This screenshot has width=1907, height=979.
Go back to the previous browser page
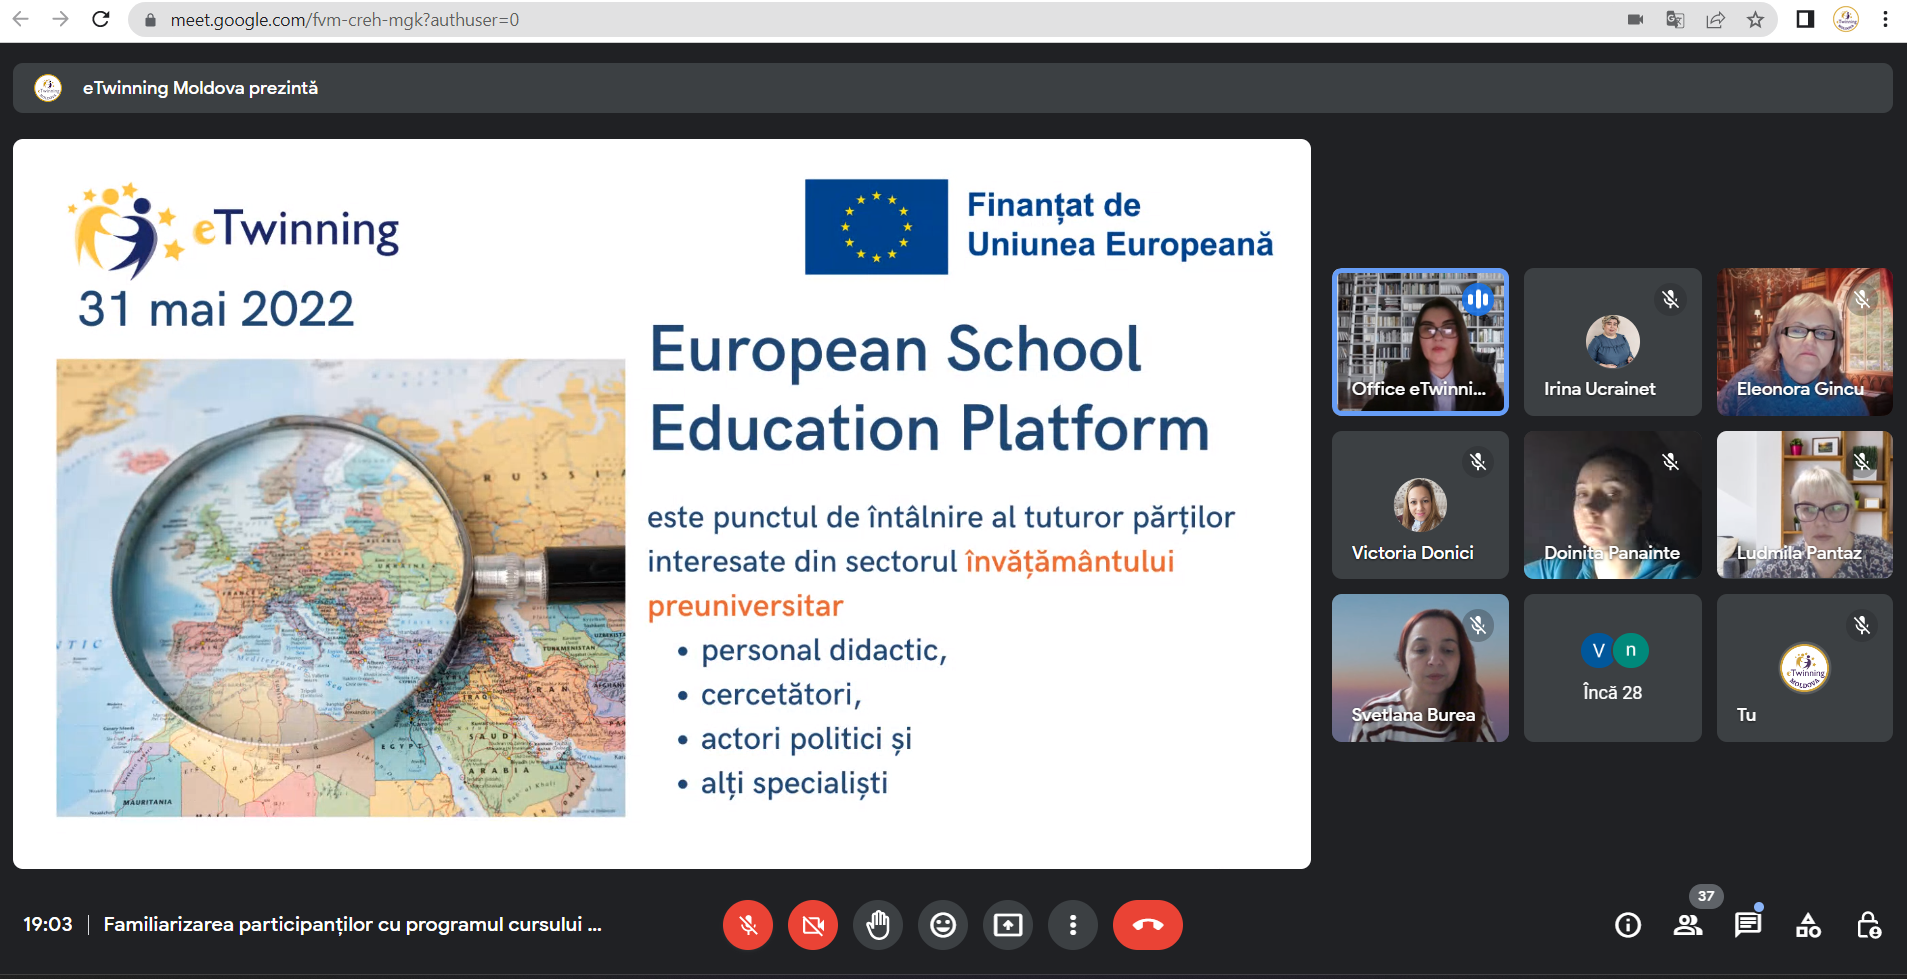(x=20, y=19)
